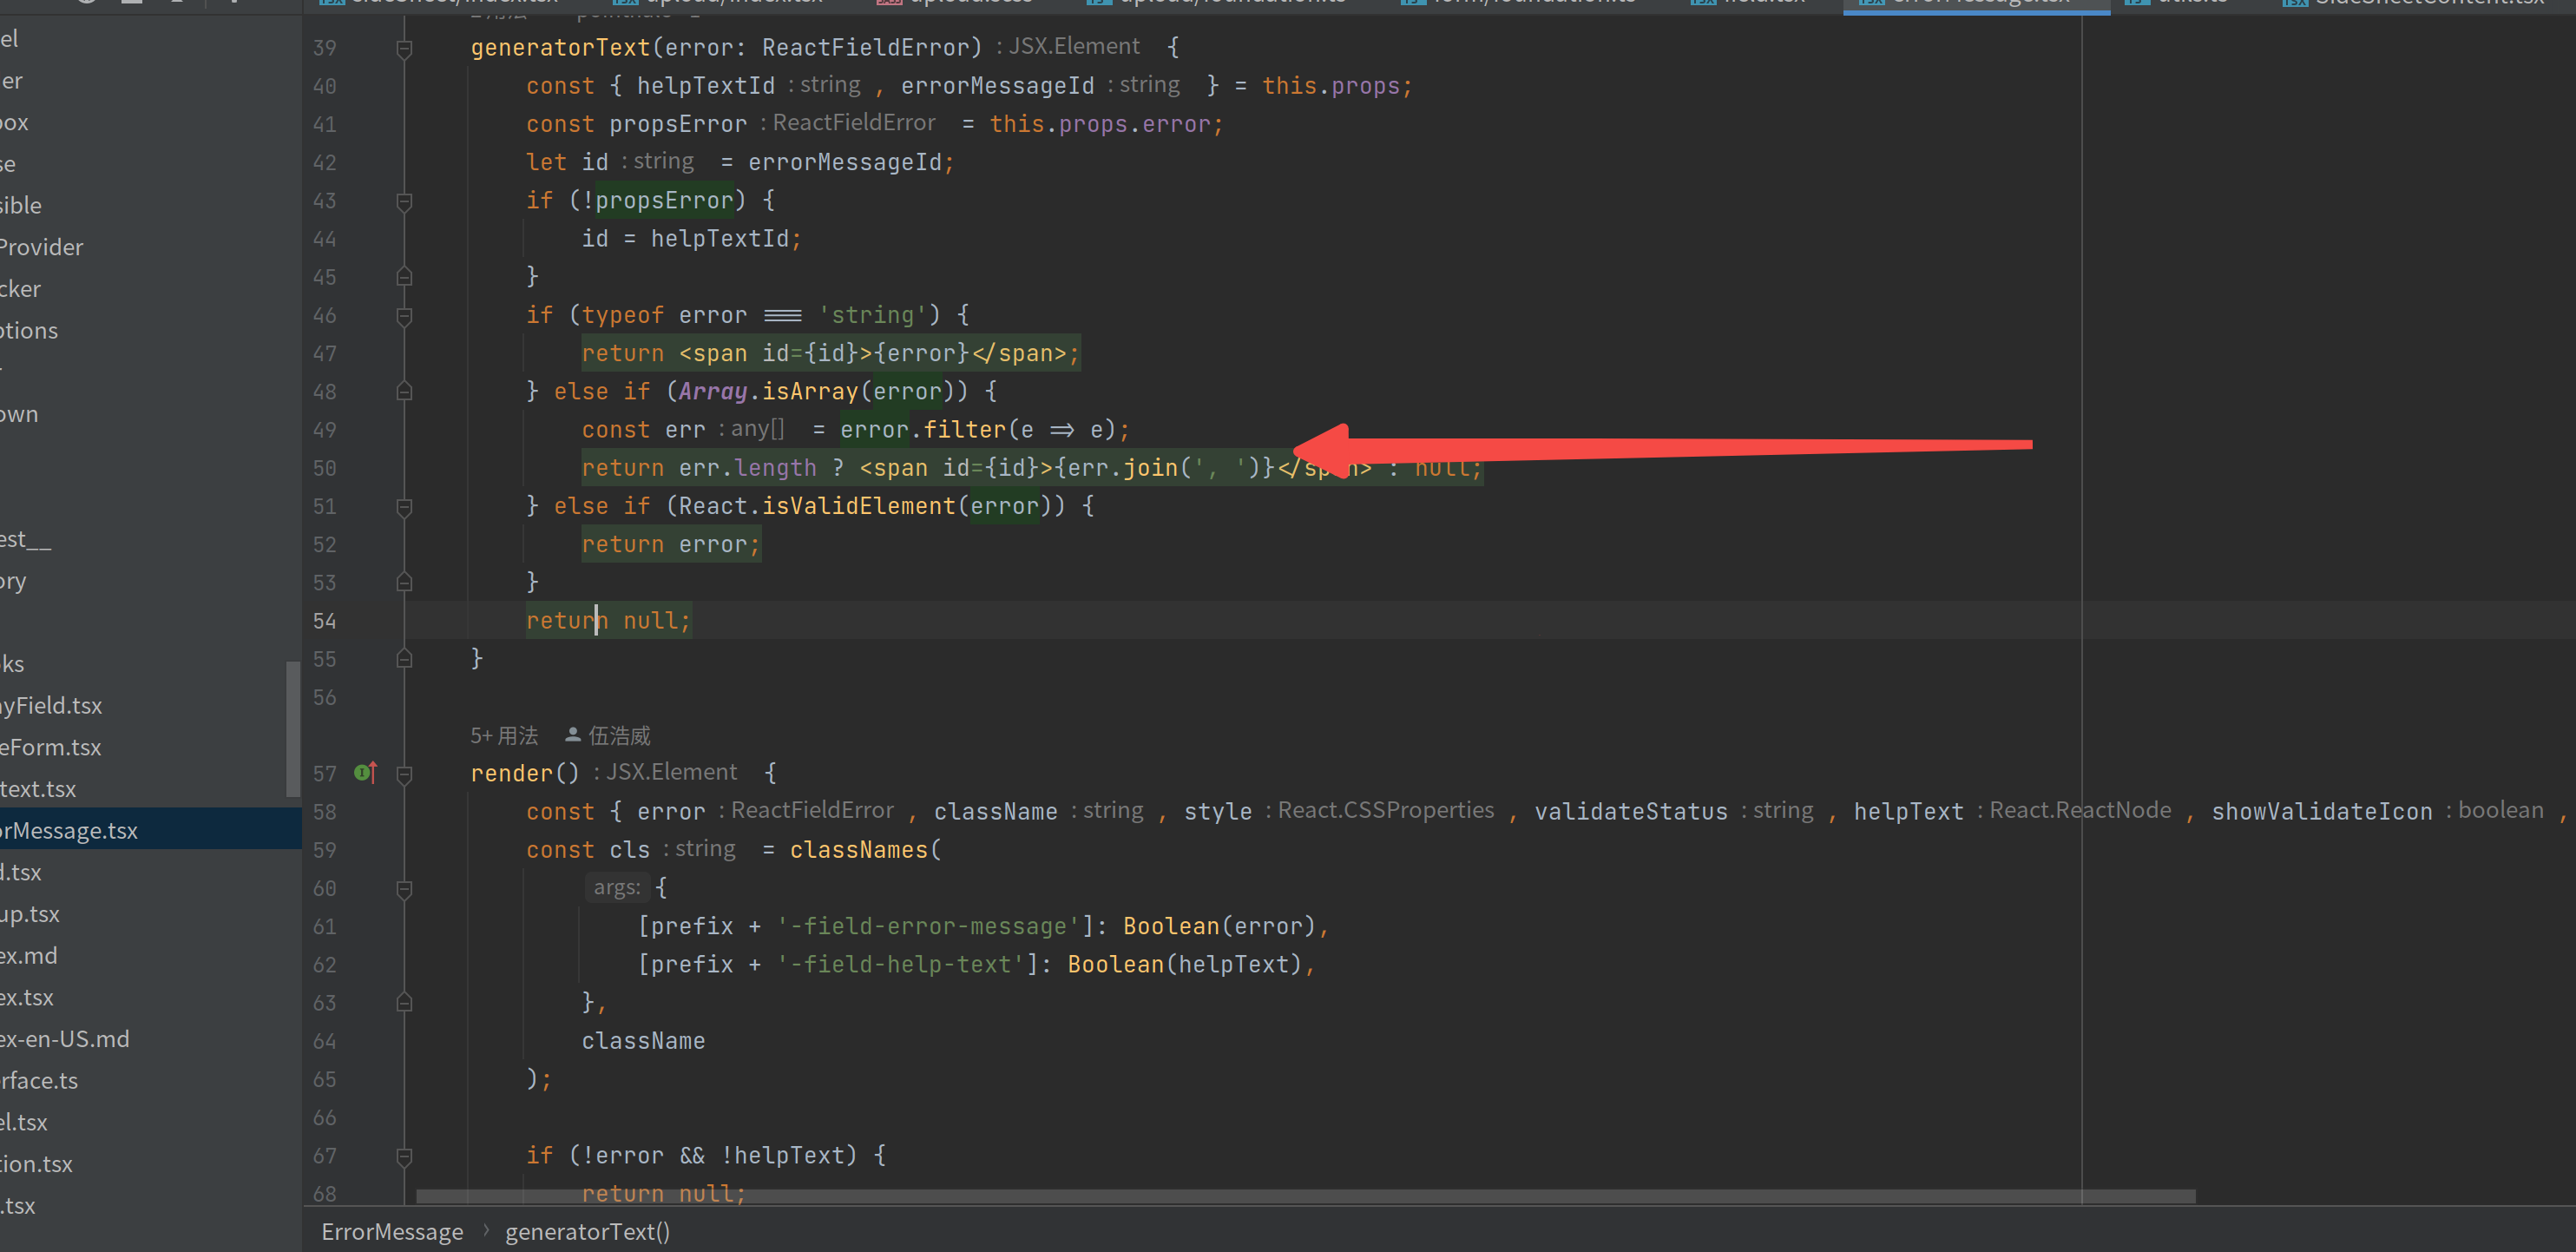Select errorMessage.tsx in the project tree
The image size is (2576, 1252).
point(70,829)
